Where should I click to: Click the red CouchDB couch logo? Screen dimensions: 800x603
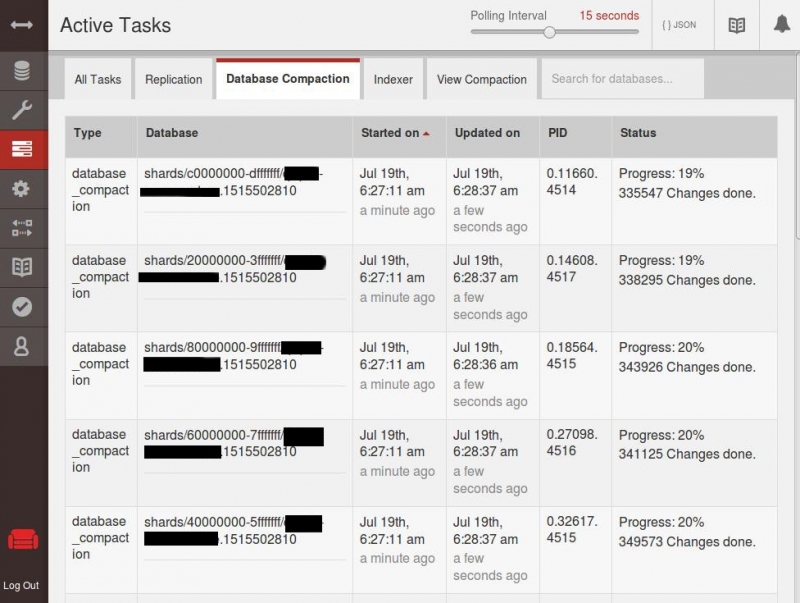[x=22, y=541]
